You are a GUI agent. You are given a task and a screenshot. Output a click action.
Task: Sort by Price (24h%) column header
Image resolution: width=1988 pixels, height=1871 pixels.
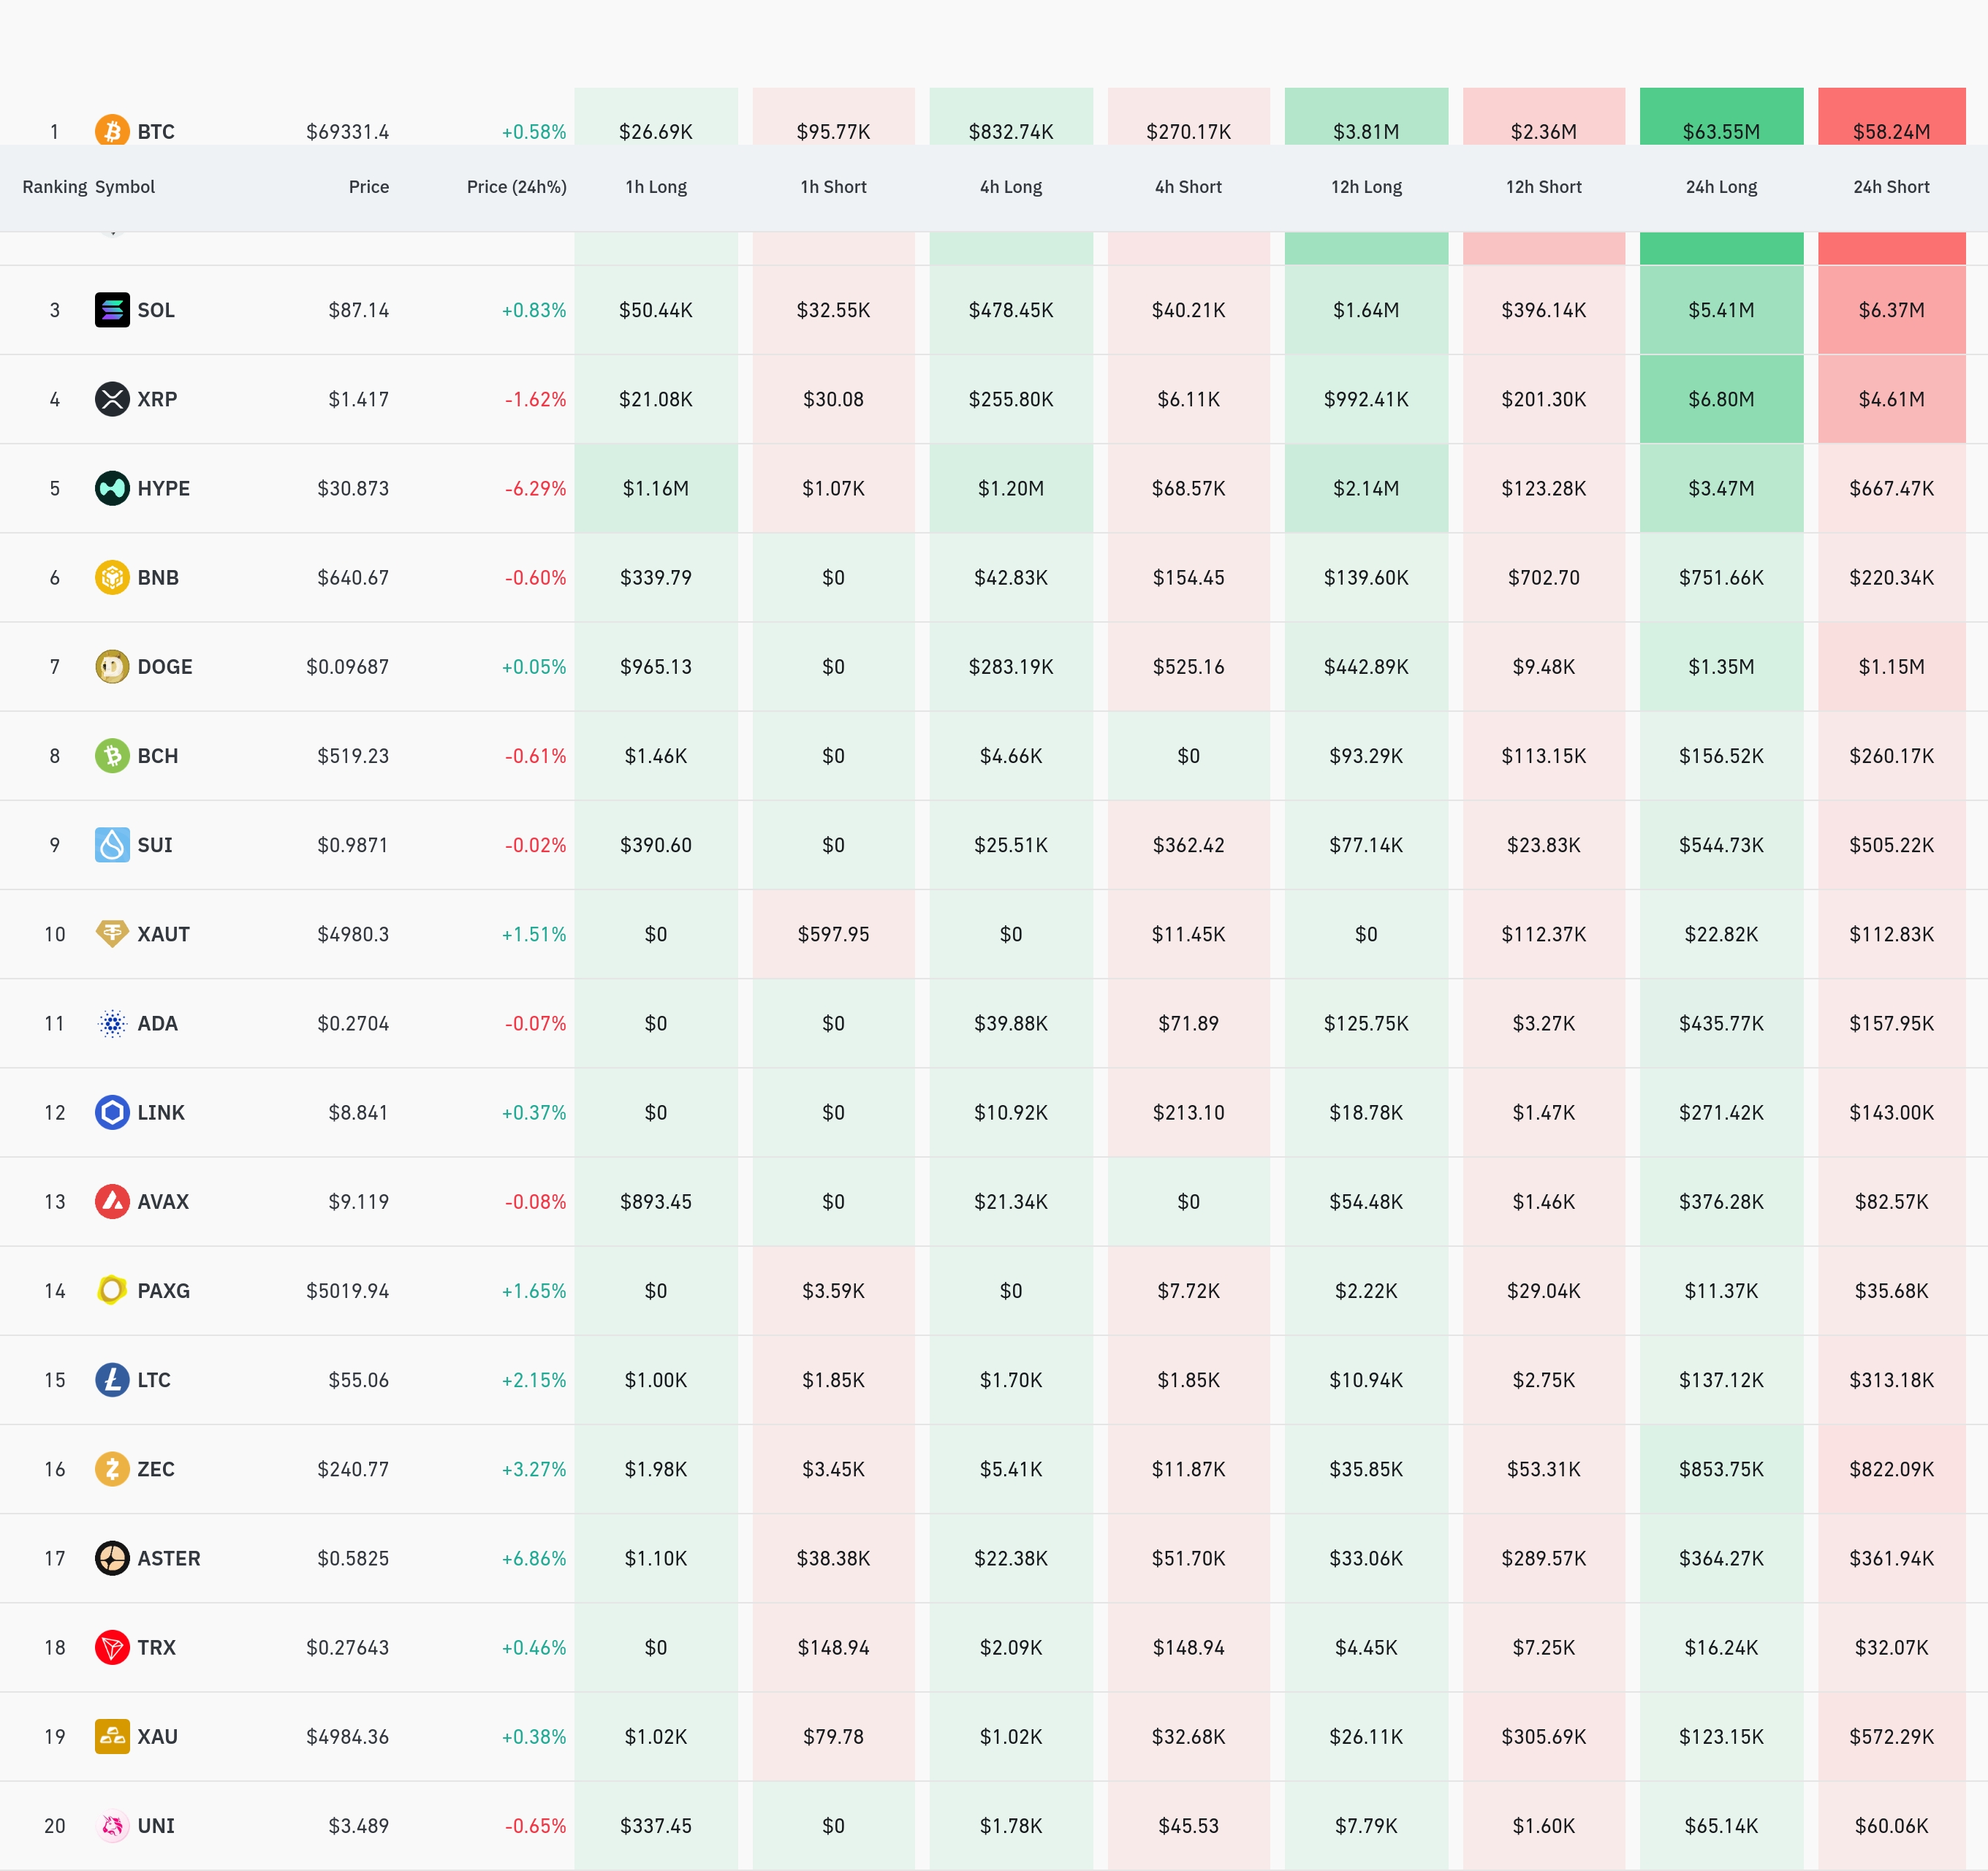[516, 187]
